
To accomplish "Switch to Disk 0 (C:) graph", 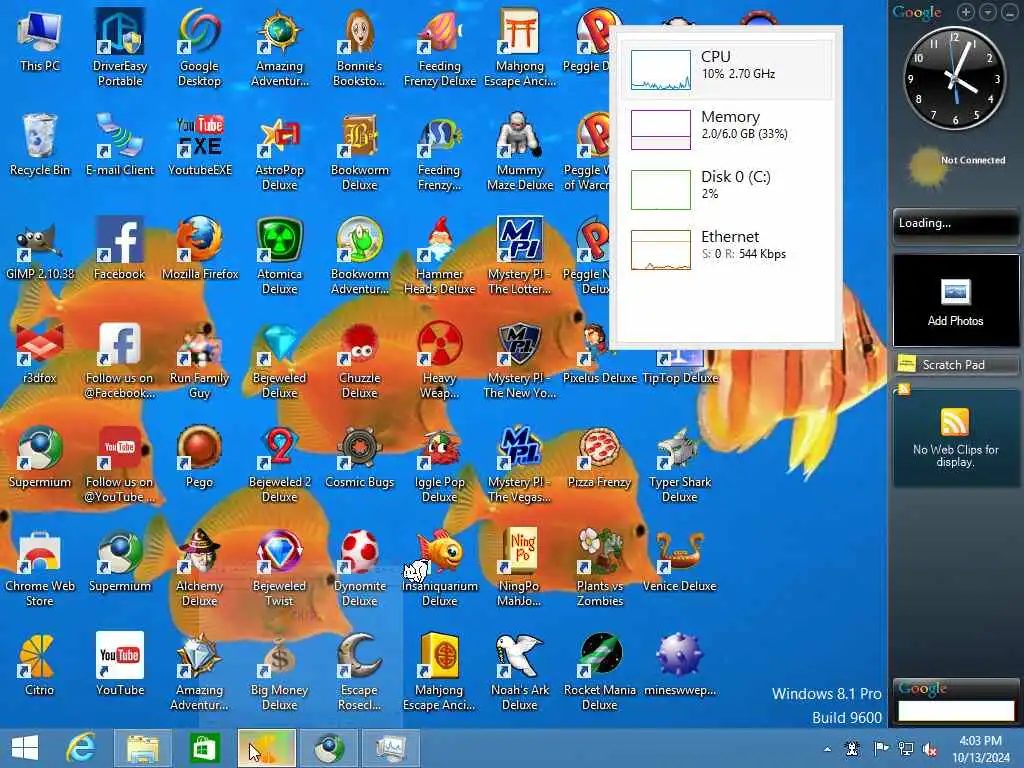I will pyautogui.click(x=726, y=190).
